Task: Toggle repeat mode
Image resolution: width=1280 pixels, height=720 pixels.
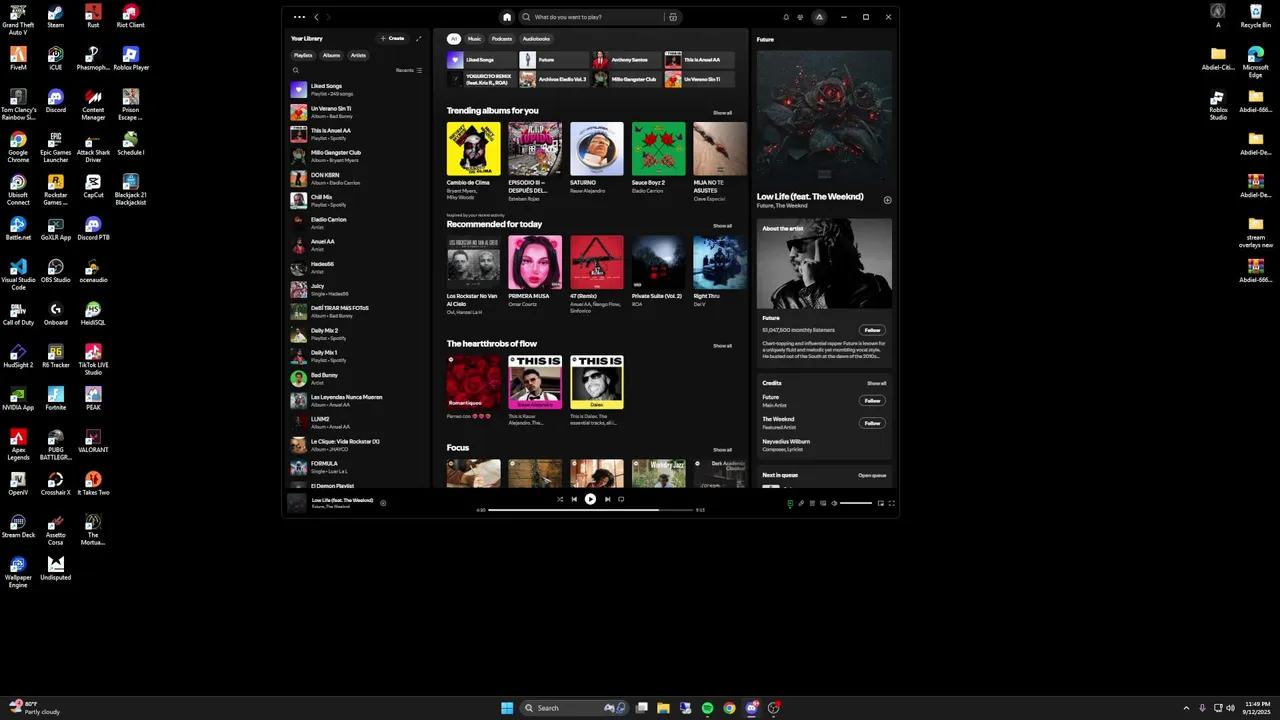Action: 621,499
